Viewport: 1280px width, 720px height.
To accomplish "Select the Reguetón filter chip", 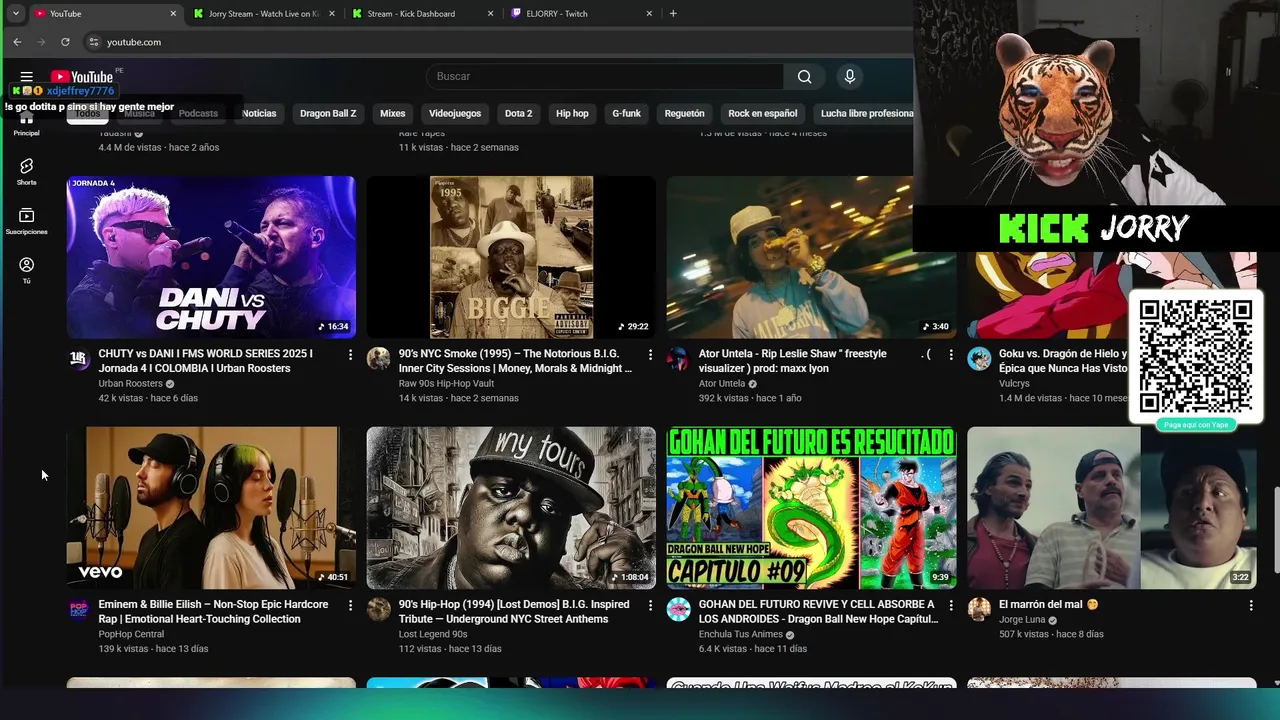I will pyautogui.click(x=684, y=114).
